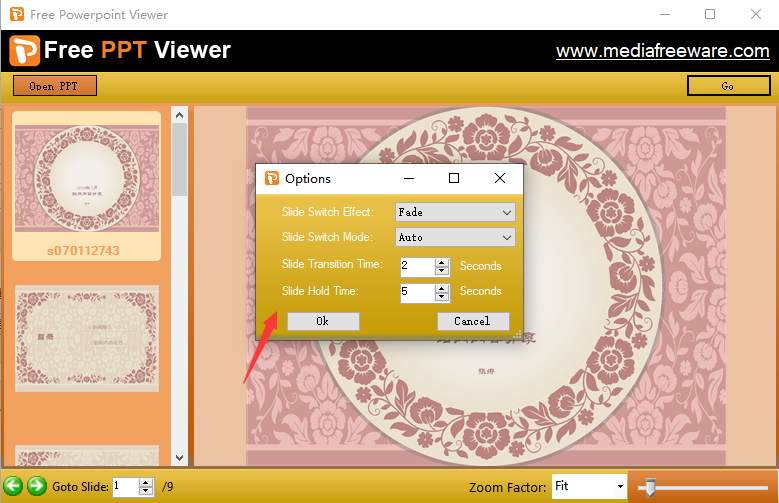779x503 pixels.
Task: Visit the www.mediafreeware.com link
Action: pos(662,51)
